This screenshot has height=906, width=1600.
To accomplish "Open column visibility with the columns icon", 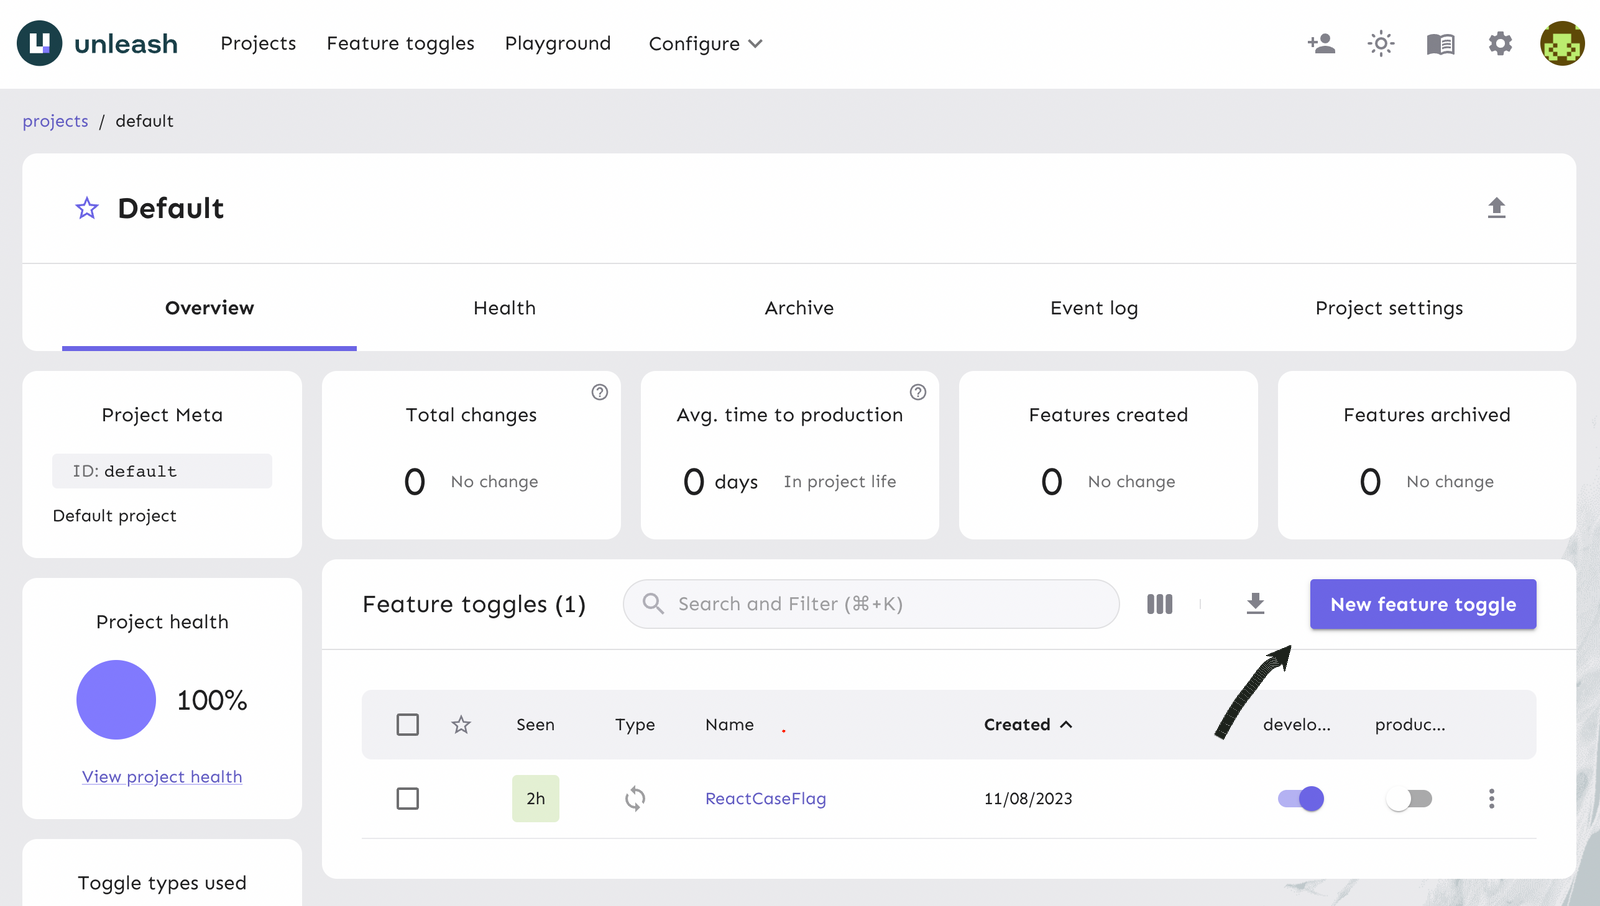I will pyautogui.click(x=1159, y=604).
